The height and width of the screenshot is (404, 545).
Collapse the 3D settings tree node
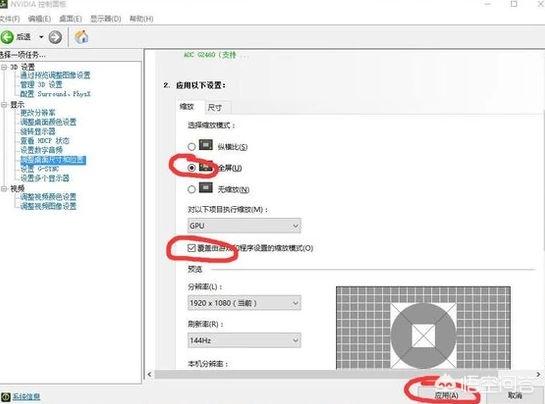click(x=4, y=67)
